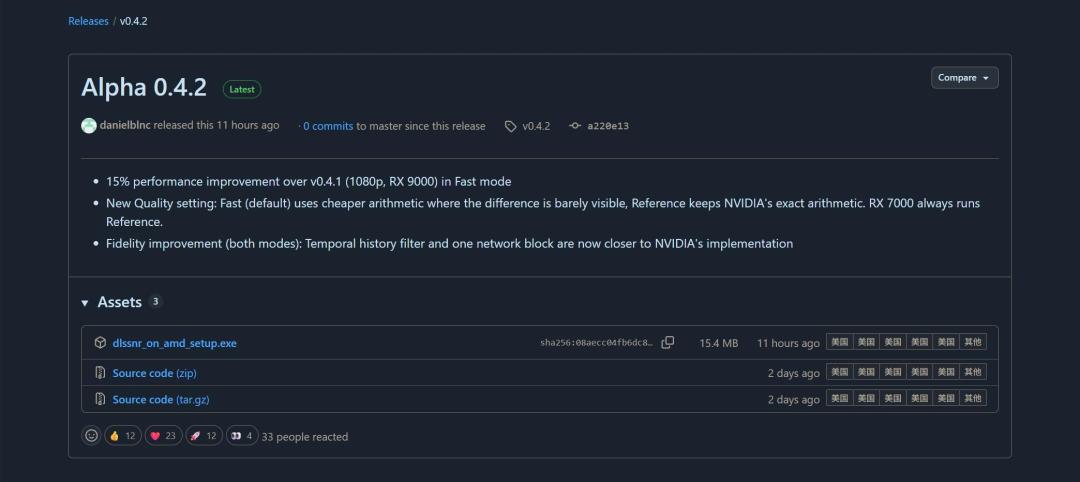This screenshot has height=482, width=1080.
Task: Click the file icon beside Source code (tar.gz)
Action: click(x=101, y=399)
